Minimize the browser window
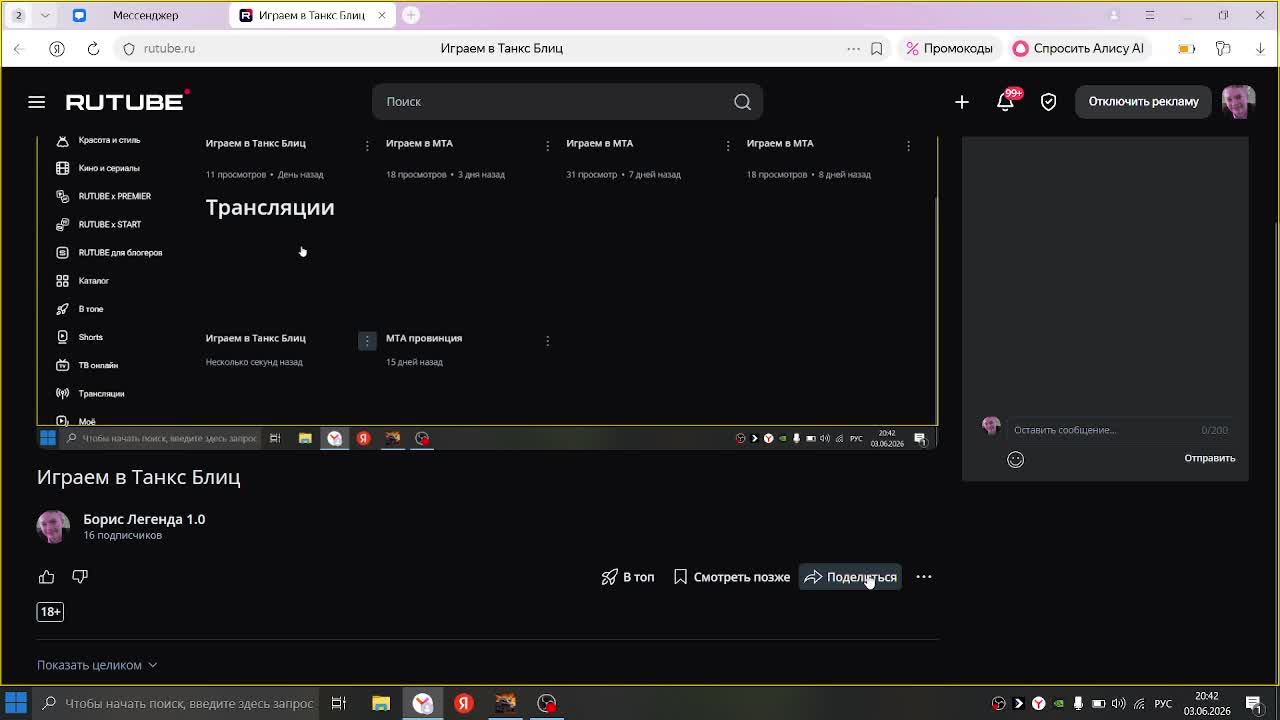This screenshot has width=1280, height=720. (x=1187, y=15)
